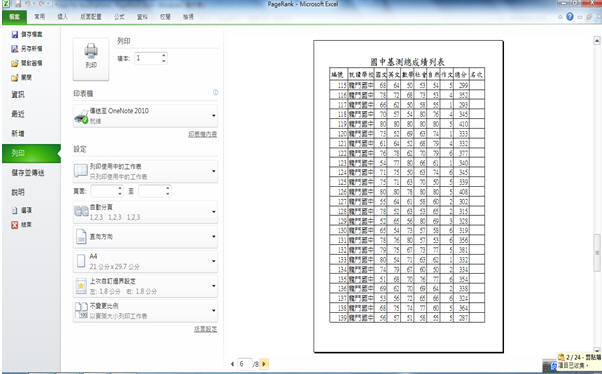Screen dimensions: 602x374
Task: Click the Close workbook icon in the sidebar
Action: pyautogui.click(x=15, y=78)
